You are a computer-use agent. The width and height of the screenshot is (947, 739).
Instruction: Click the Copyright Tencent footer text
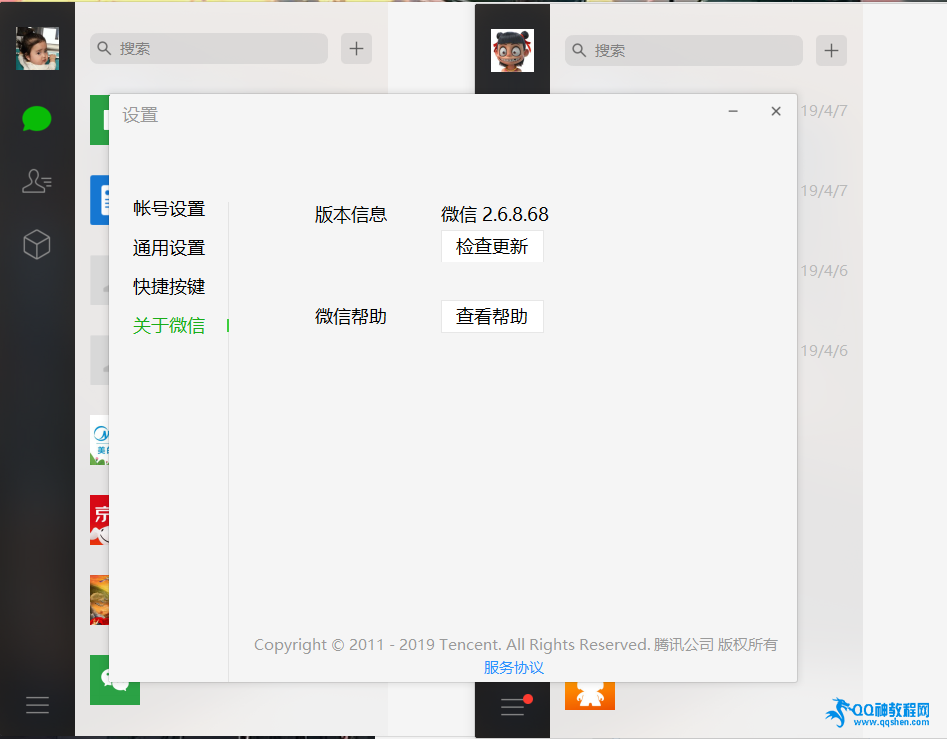[515, 645]
